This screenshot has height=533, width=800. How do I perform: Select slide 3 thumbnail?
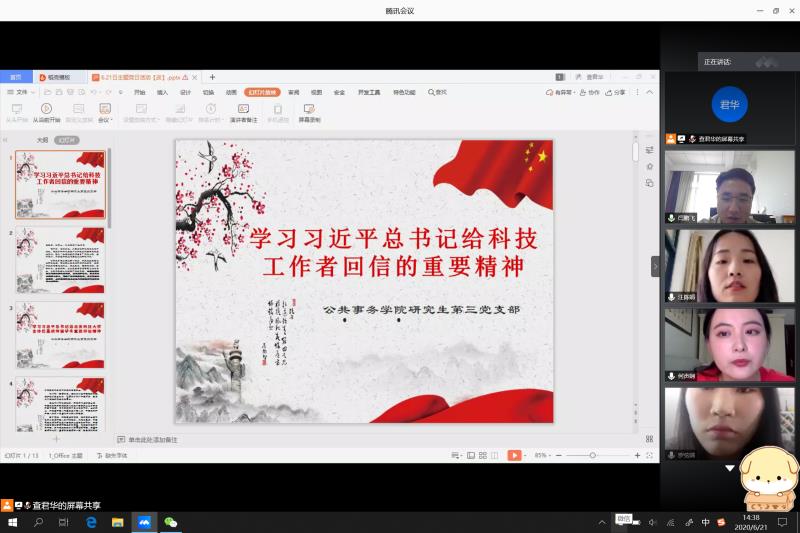[x=60, y=335]
